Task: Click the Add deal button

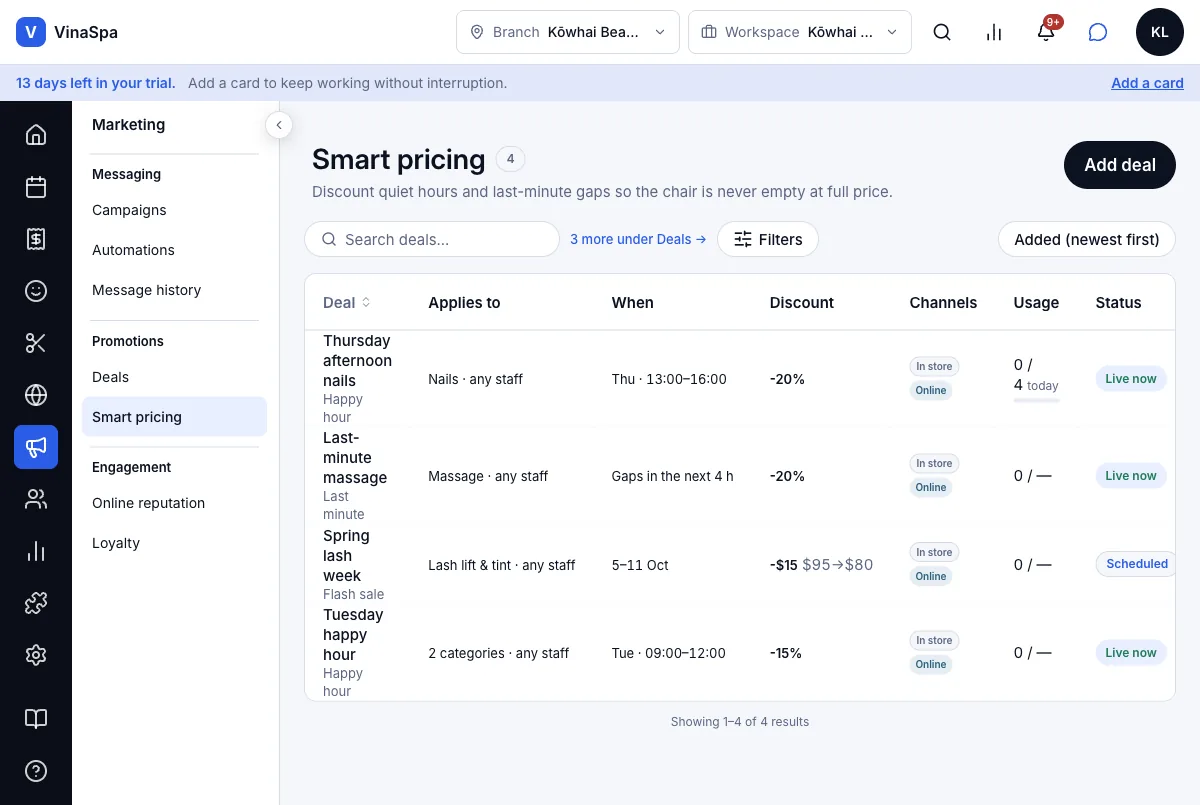Action: click(x=1120, y=165)
